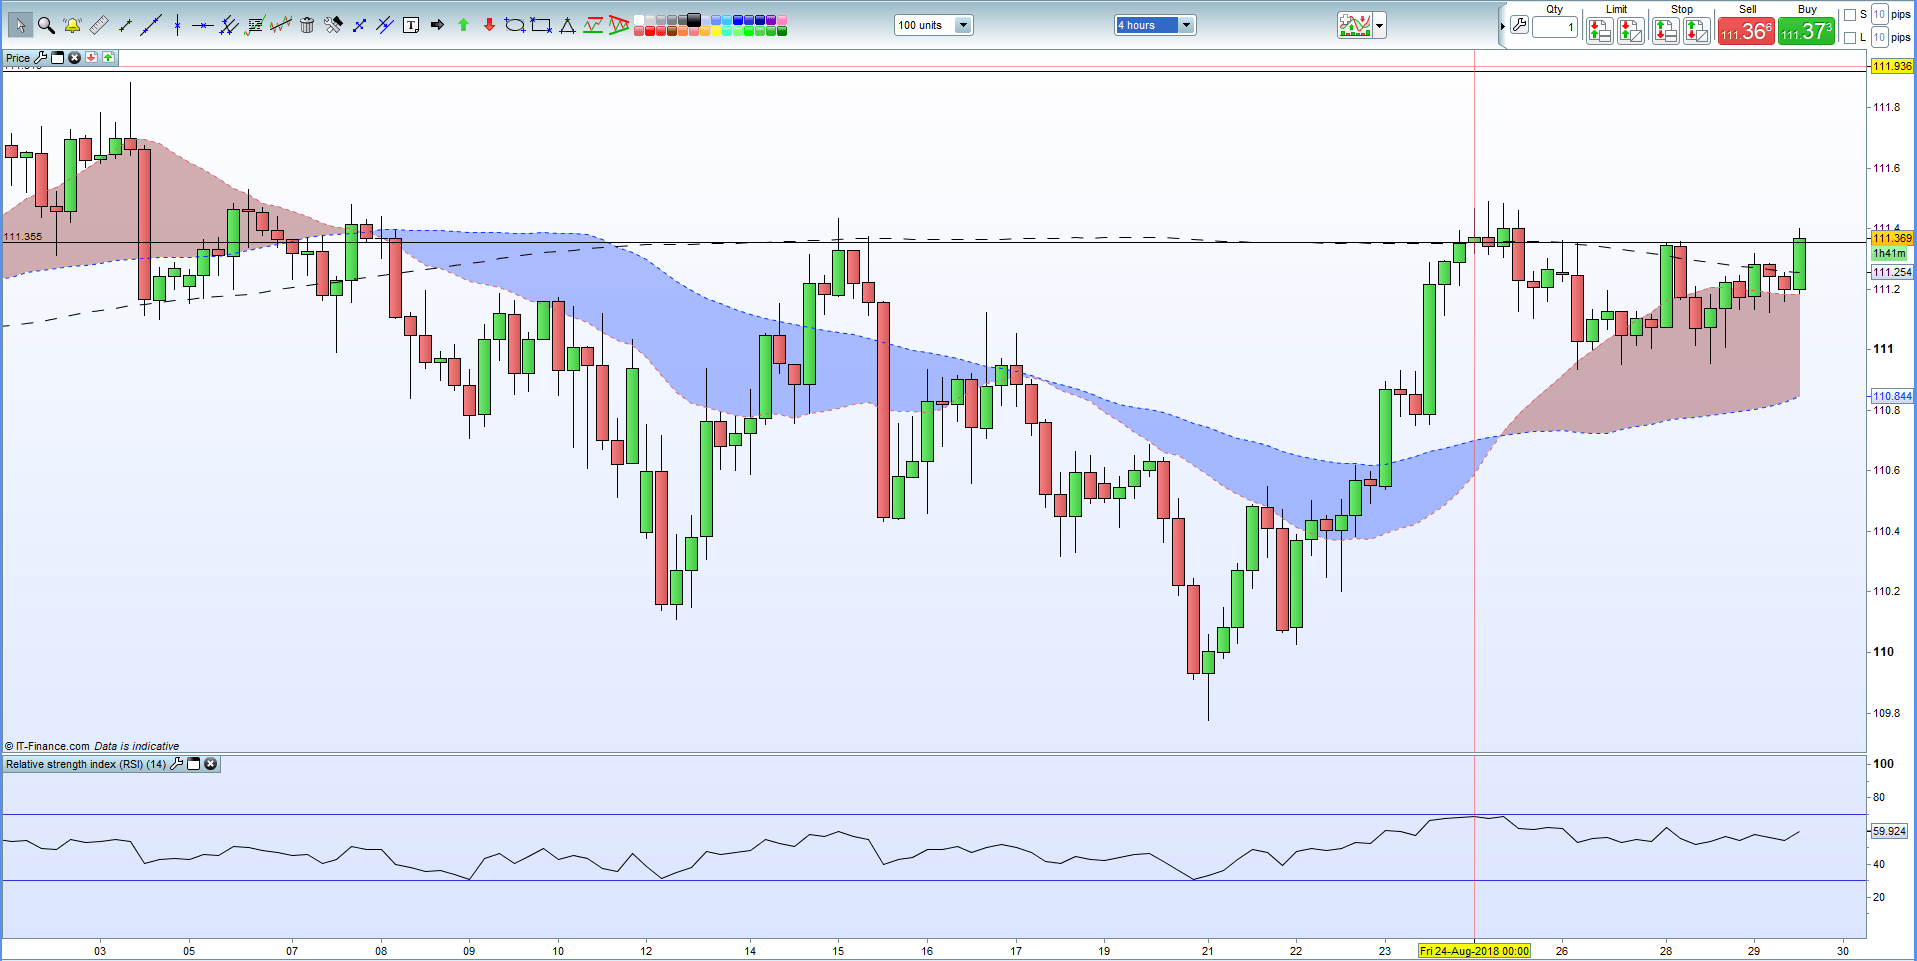Select the text annotation tool
Screen dimensions: 1917x961
411,25
